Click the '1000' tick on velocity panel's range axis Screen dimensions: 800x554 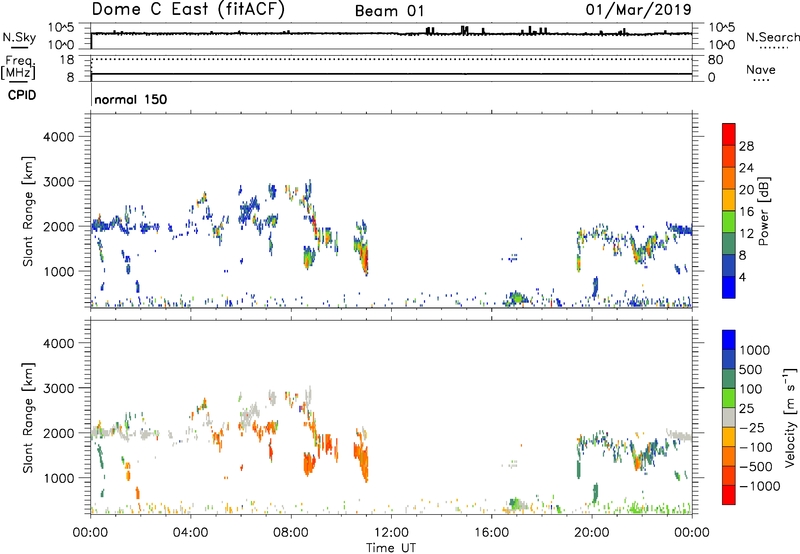(x=58, y=478)
